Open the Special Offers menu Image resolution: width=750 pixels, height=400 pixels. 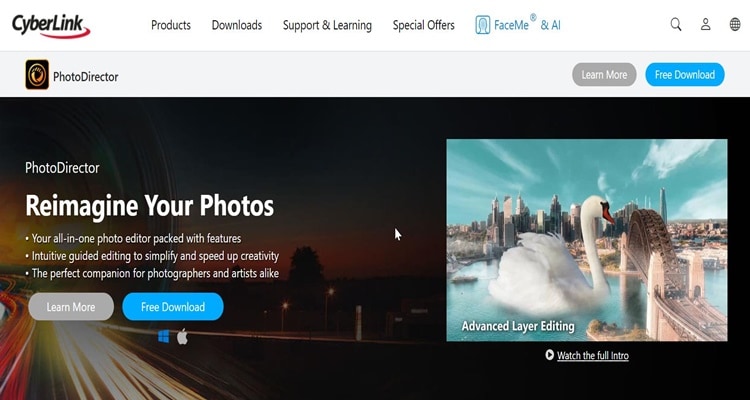point(423,25)
